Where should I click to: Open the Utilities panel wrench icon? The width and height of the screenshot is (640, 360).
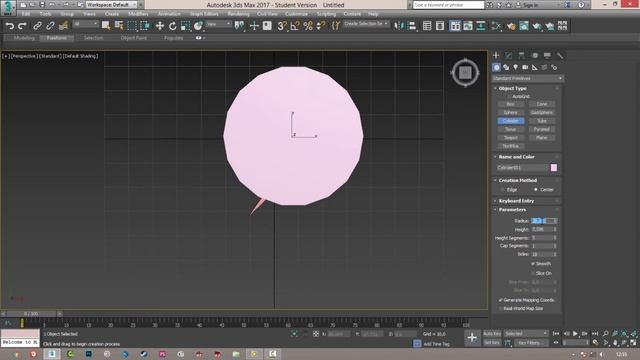560,55
